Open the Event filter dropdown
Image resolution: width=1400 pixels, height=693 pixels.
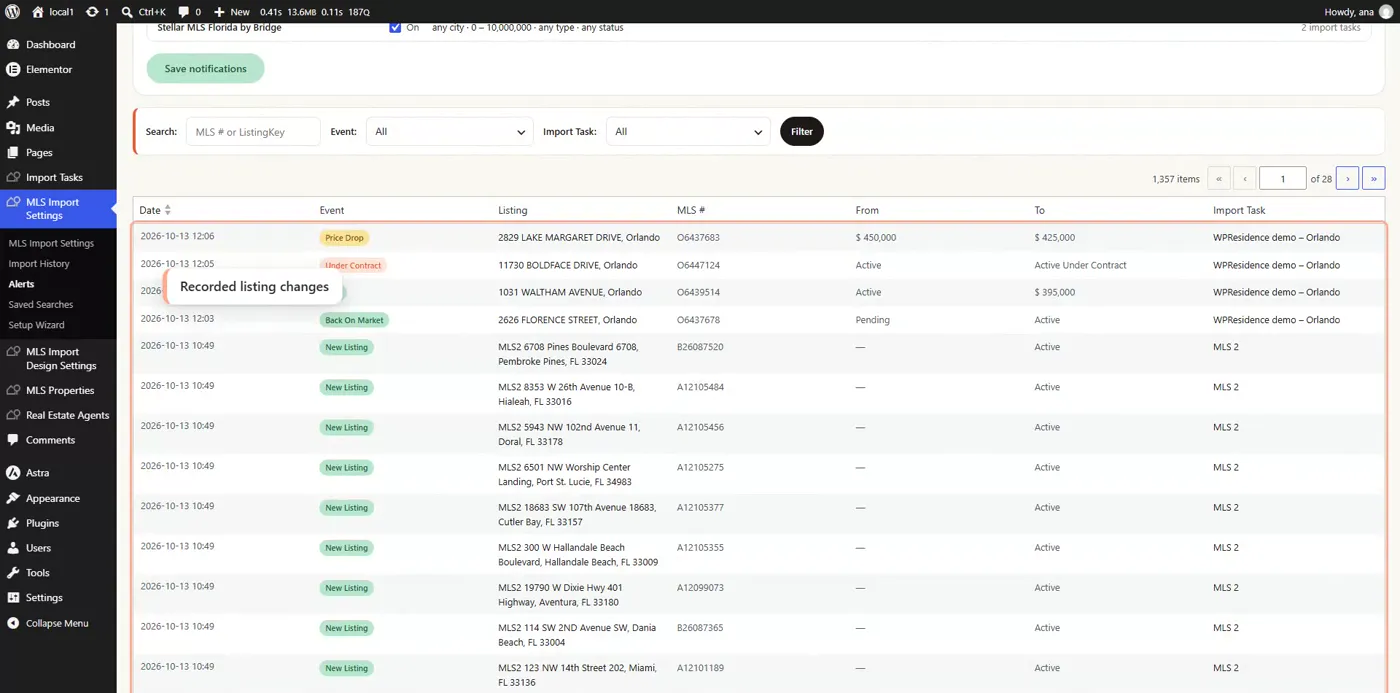[450, 131]
